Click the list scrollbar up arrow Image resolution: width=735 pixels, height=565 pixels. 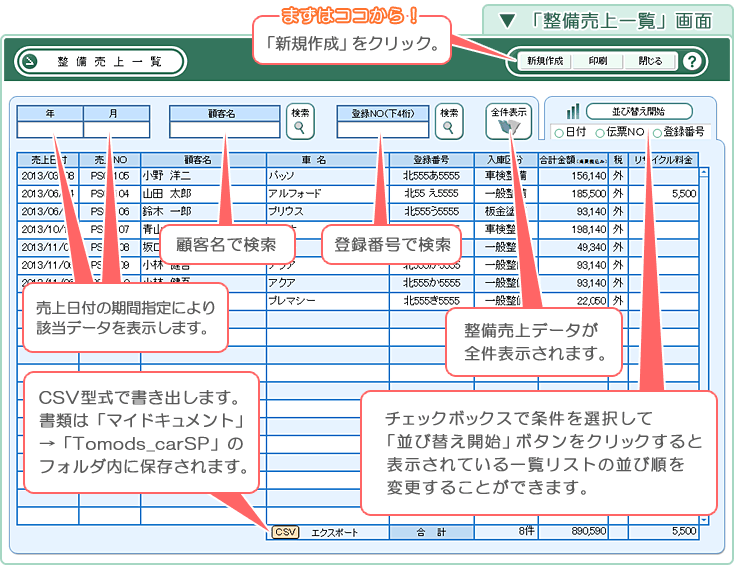coord(704,172)
